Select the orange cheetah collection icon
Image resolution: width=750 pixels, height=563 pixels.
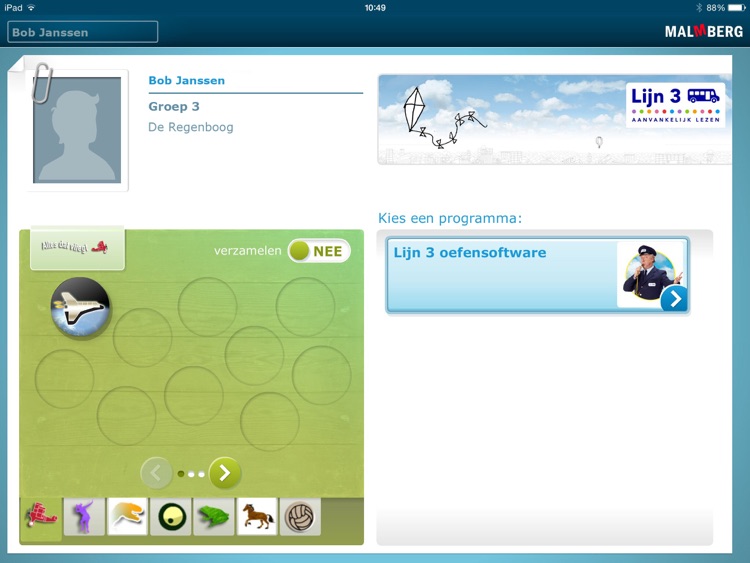point(127,517)
